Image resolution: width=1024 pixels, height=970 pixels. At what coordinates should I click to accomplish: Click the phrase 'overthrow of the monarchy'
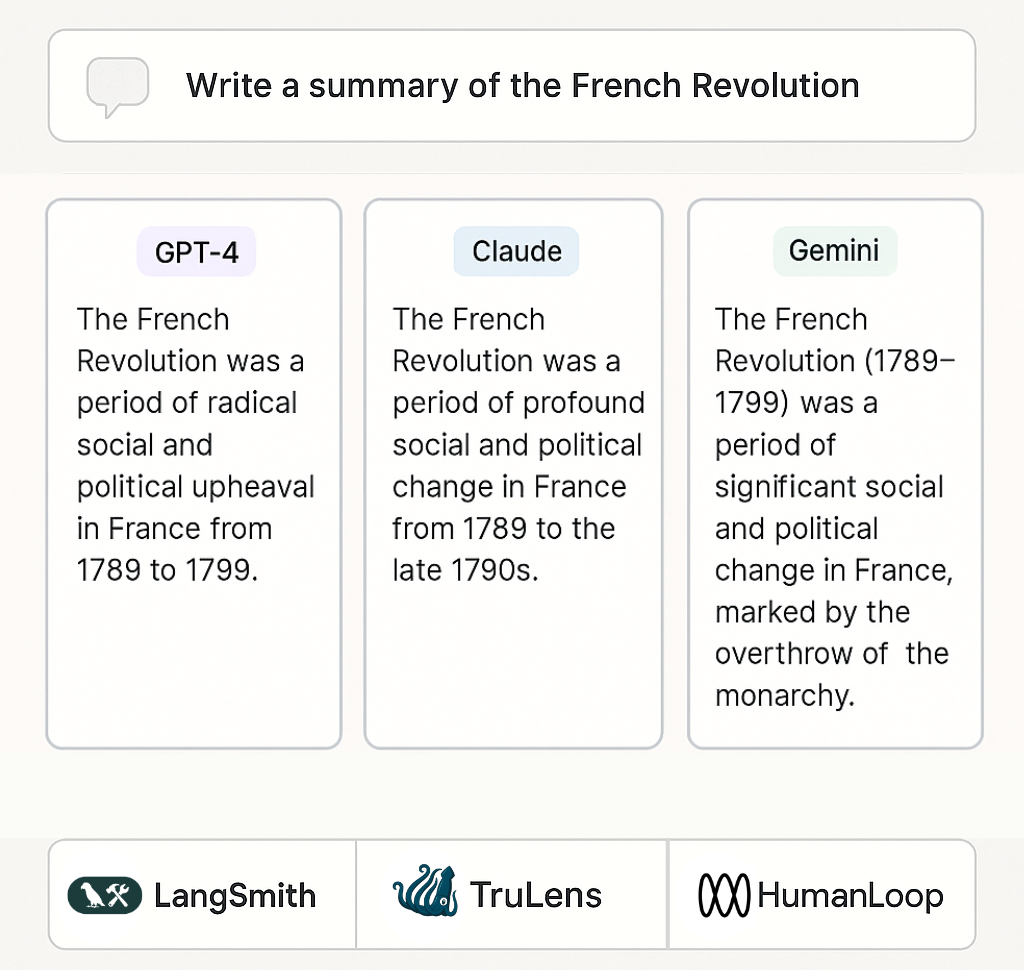[x=832, y=674]
